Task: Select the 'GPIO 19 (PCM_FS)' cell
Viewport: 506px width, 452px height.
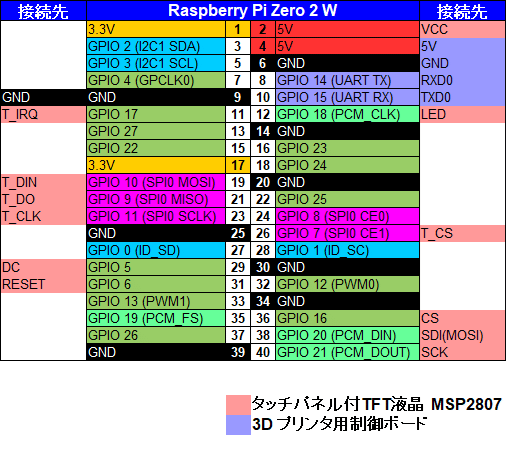Action: (156, 318)
